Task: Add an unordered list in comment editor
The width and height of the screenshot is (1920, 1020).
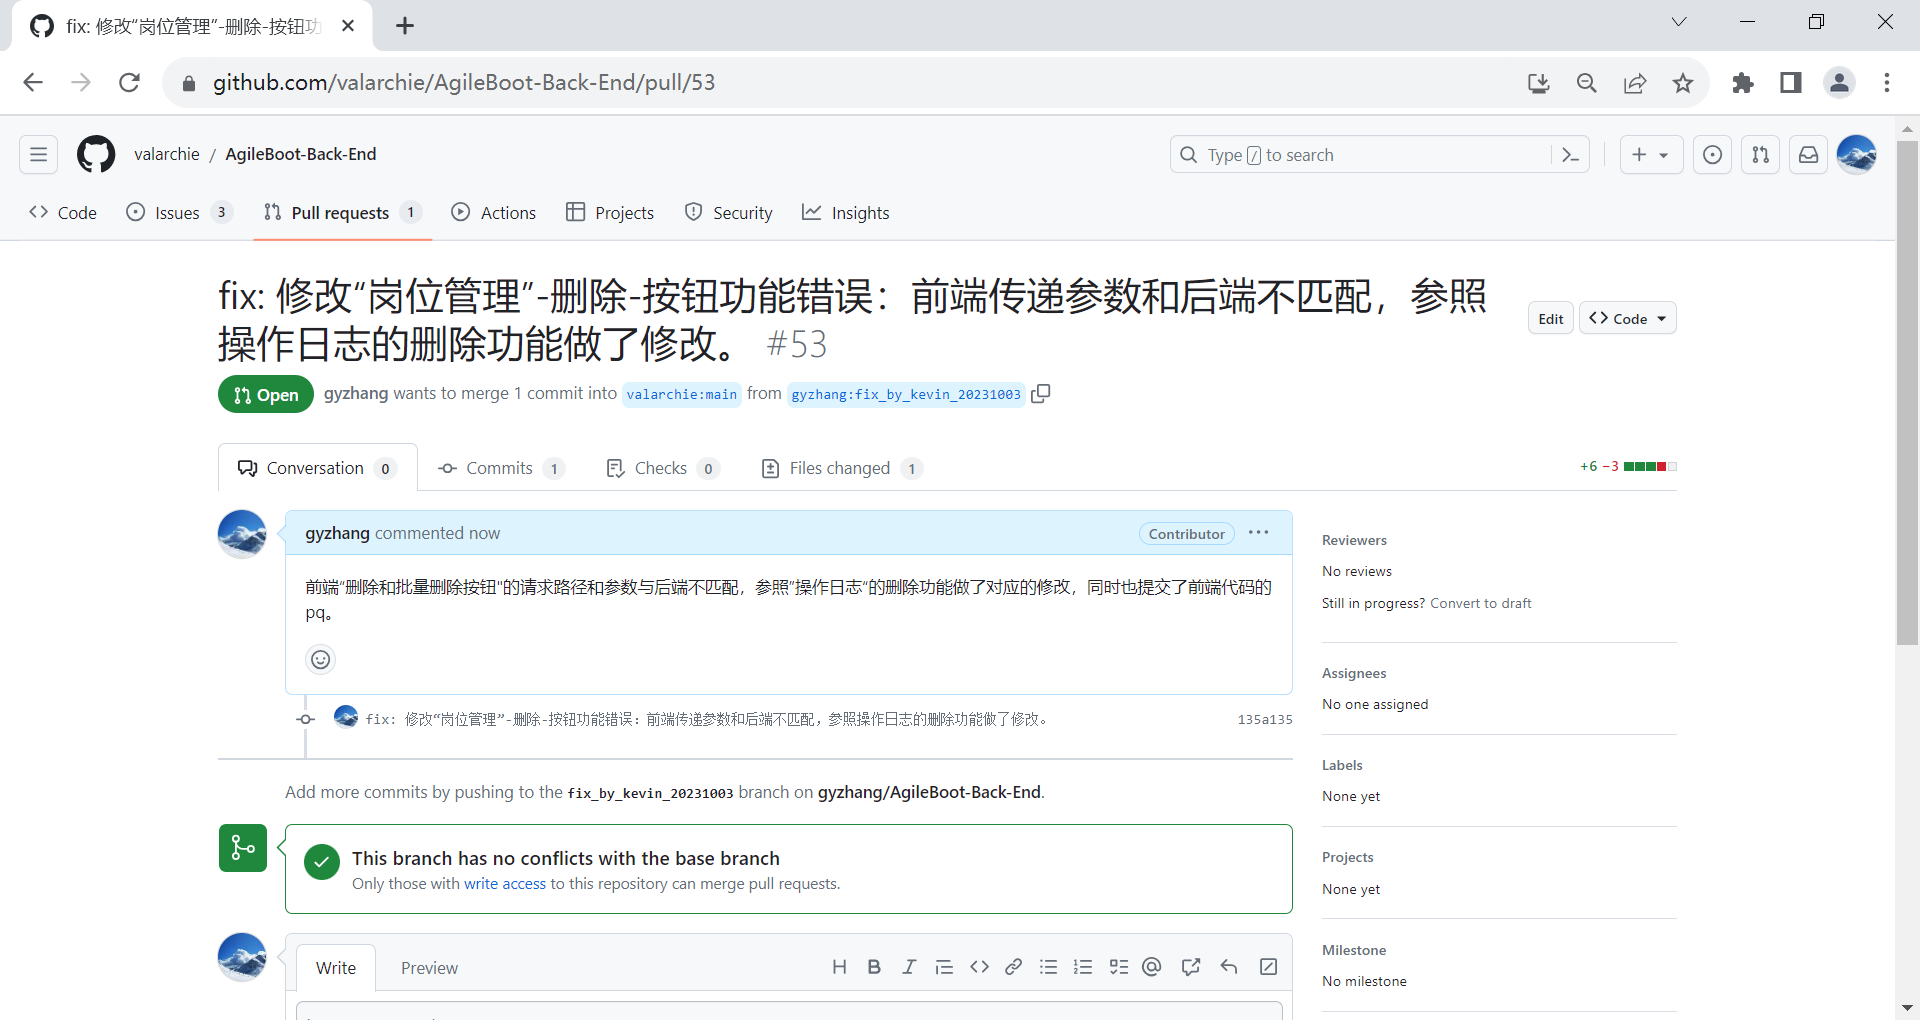Action: pos(1048,967)
